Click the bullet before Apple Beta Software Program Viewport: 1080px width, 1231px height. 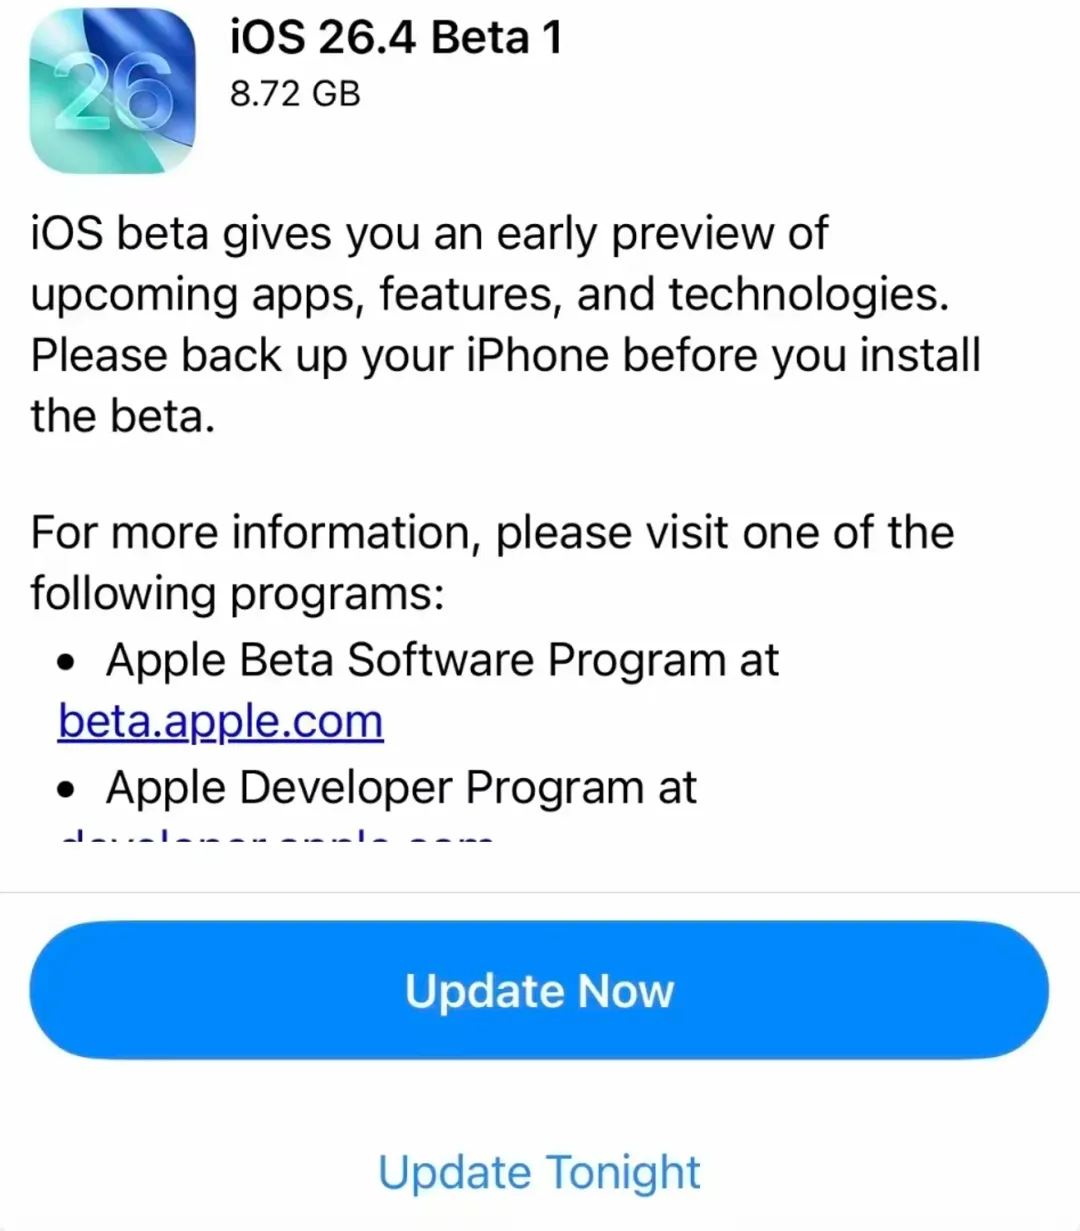tap(67, 662)
